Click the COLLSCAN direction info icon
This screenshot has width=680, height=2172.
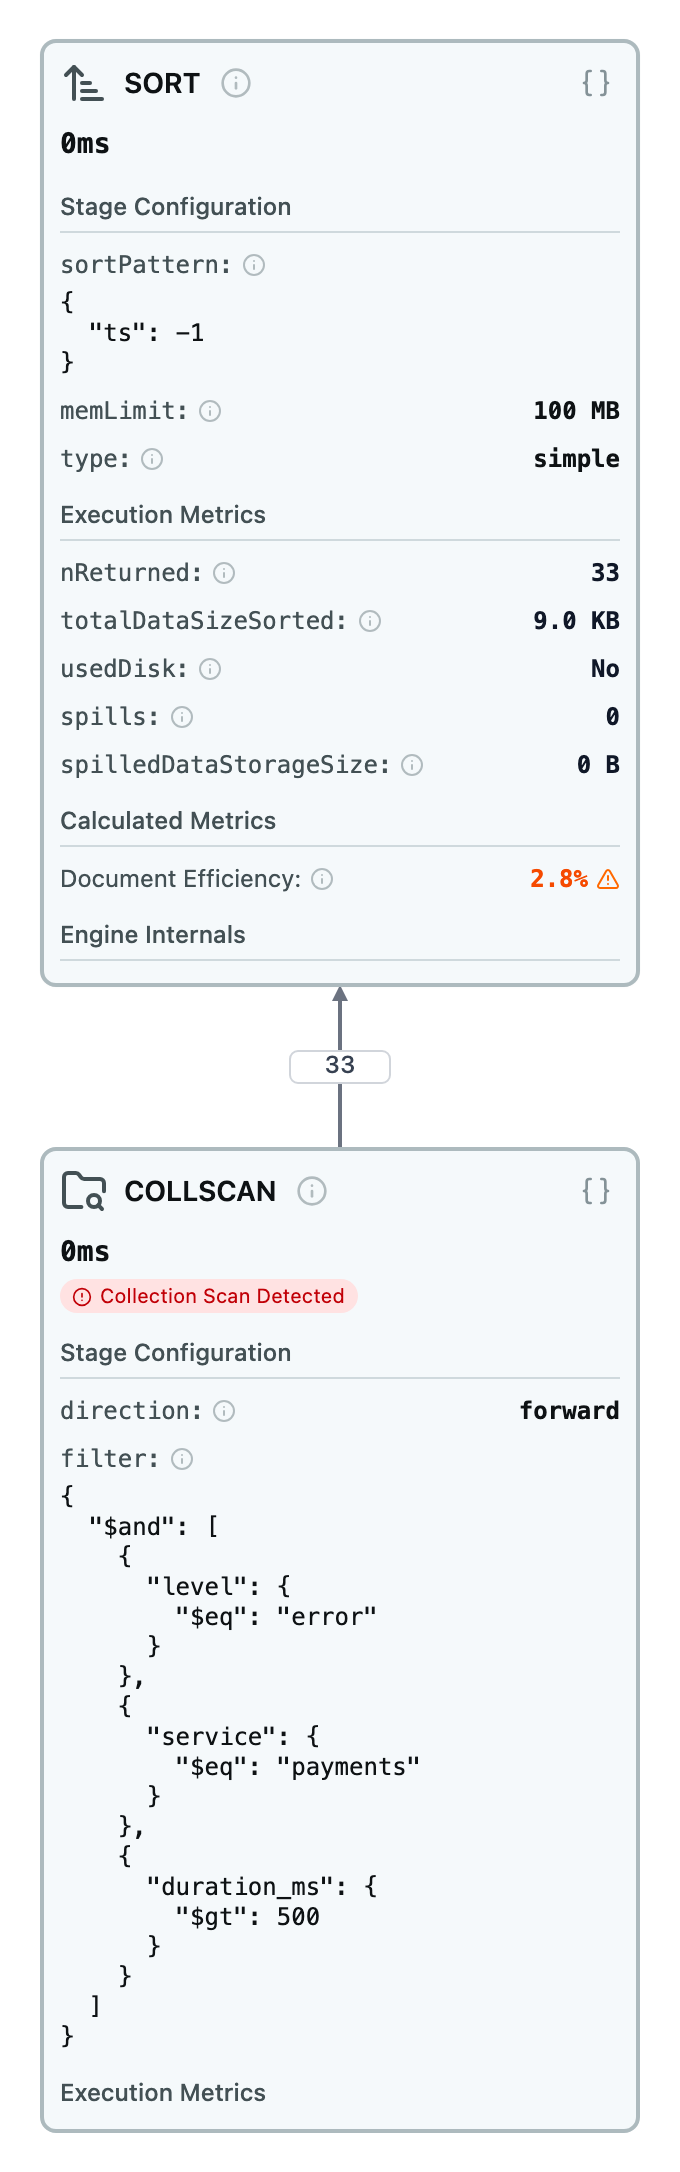click(x=224, y=1411)
